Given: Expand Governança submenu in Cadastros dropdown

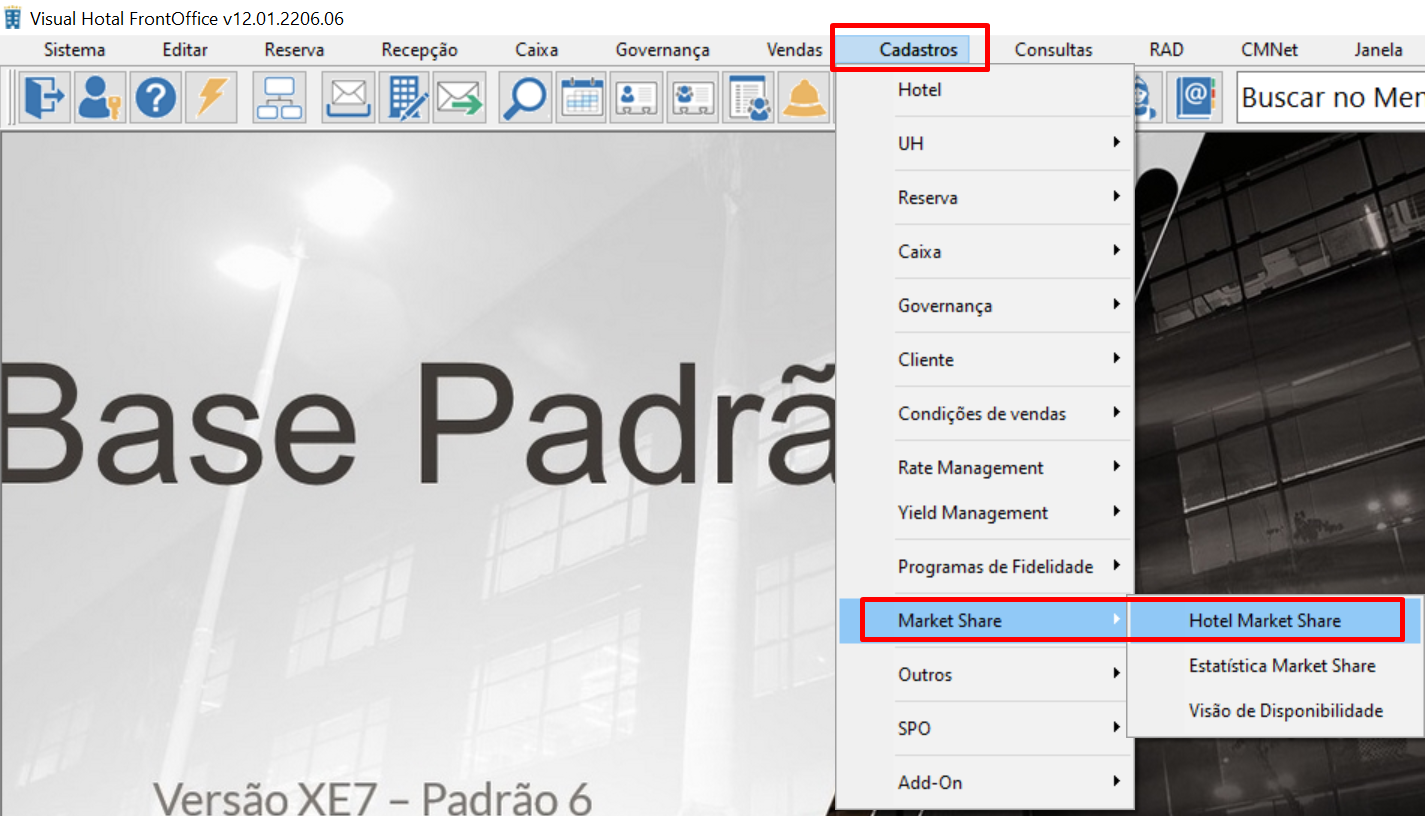Looking at the screenshot, I should (985, 306).
